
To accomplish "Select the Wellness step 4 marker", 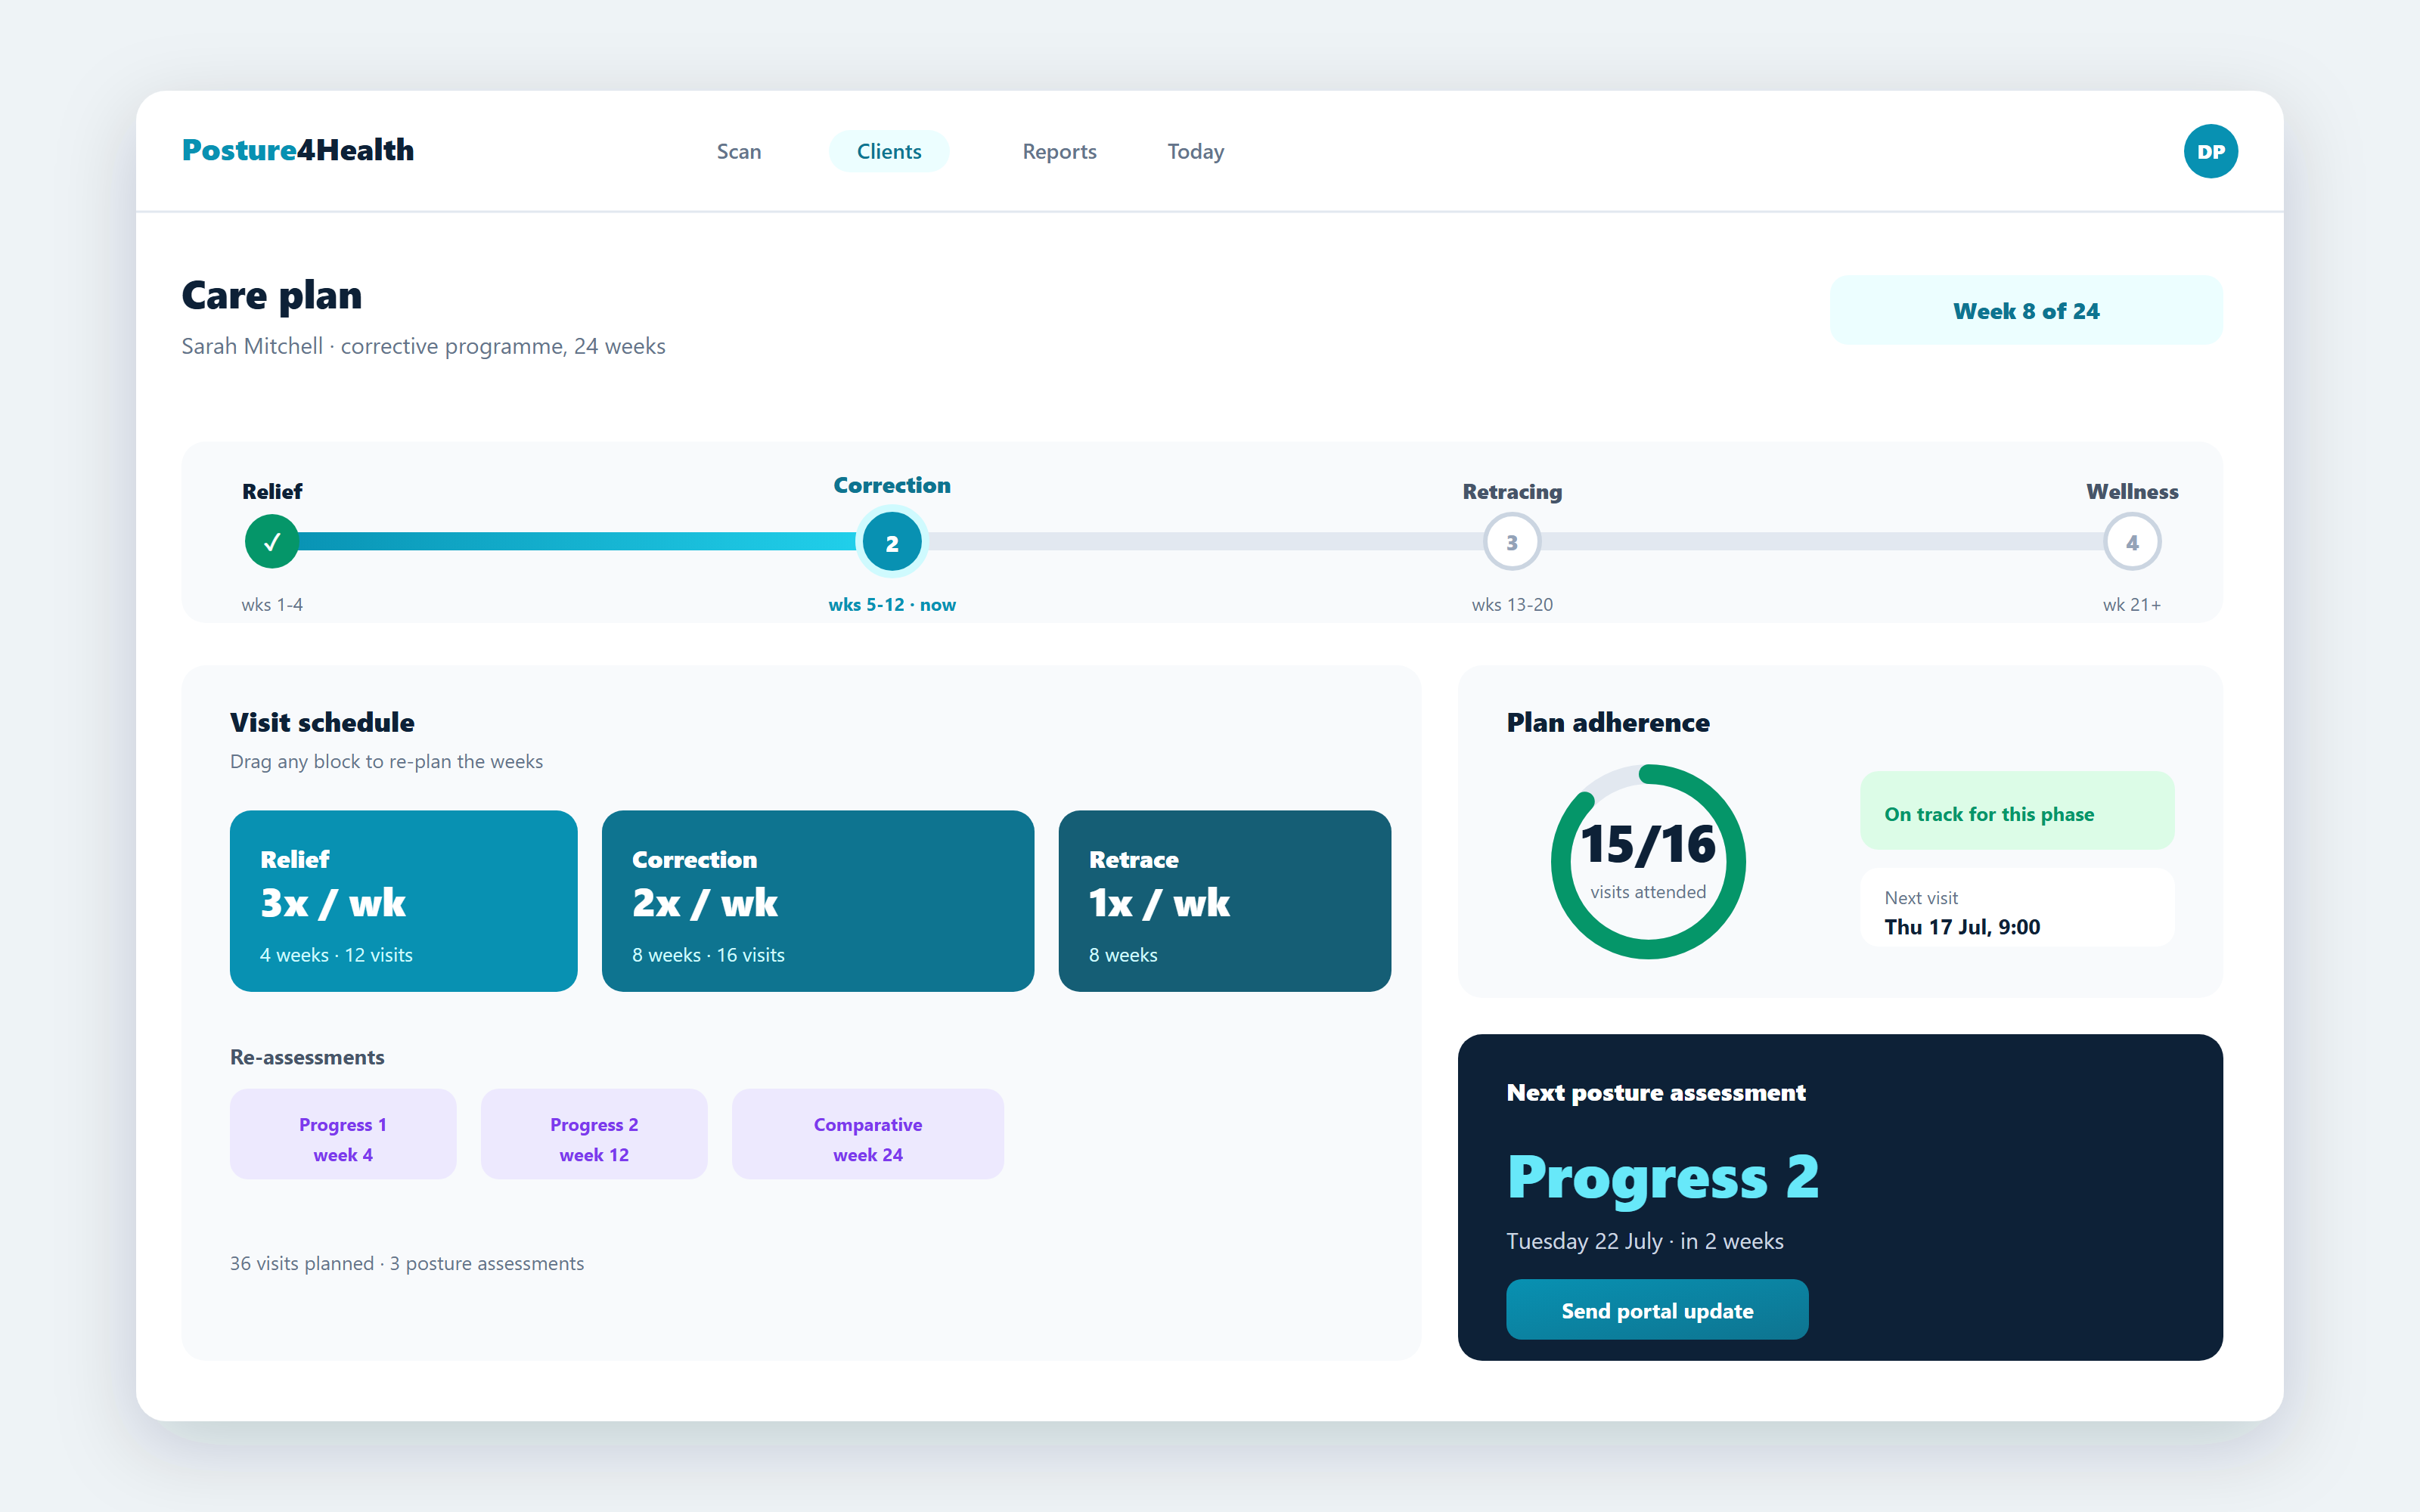I will [2132, 541].
